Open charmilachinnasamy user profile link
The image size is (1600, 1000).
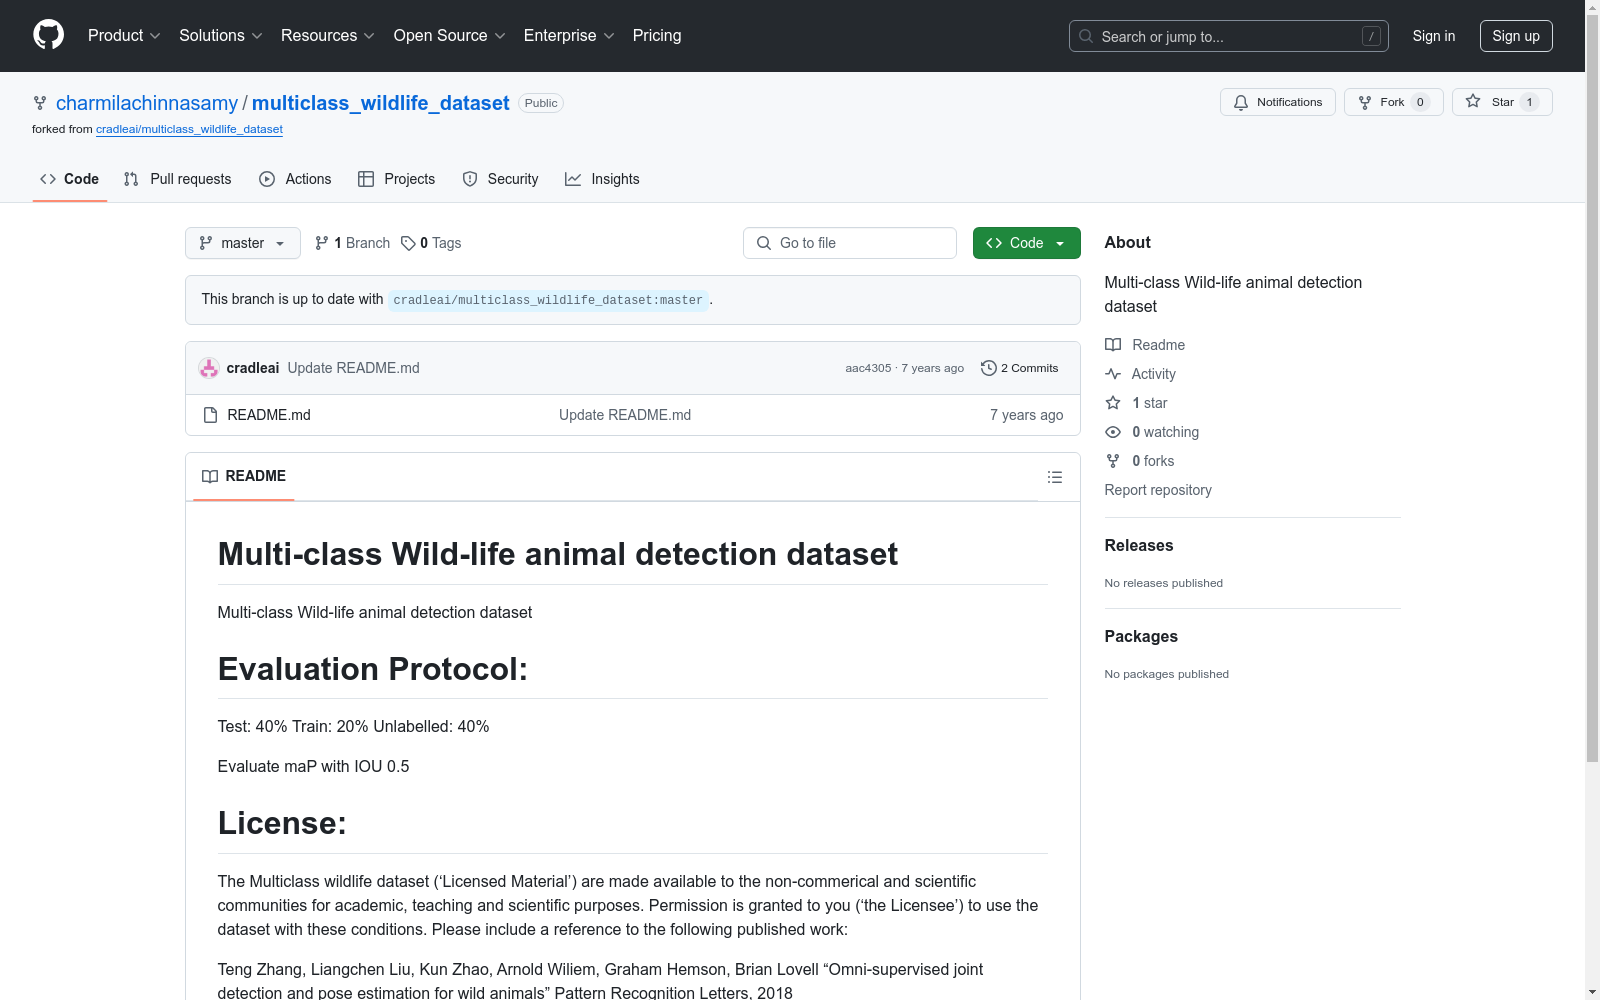point(147,103)
